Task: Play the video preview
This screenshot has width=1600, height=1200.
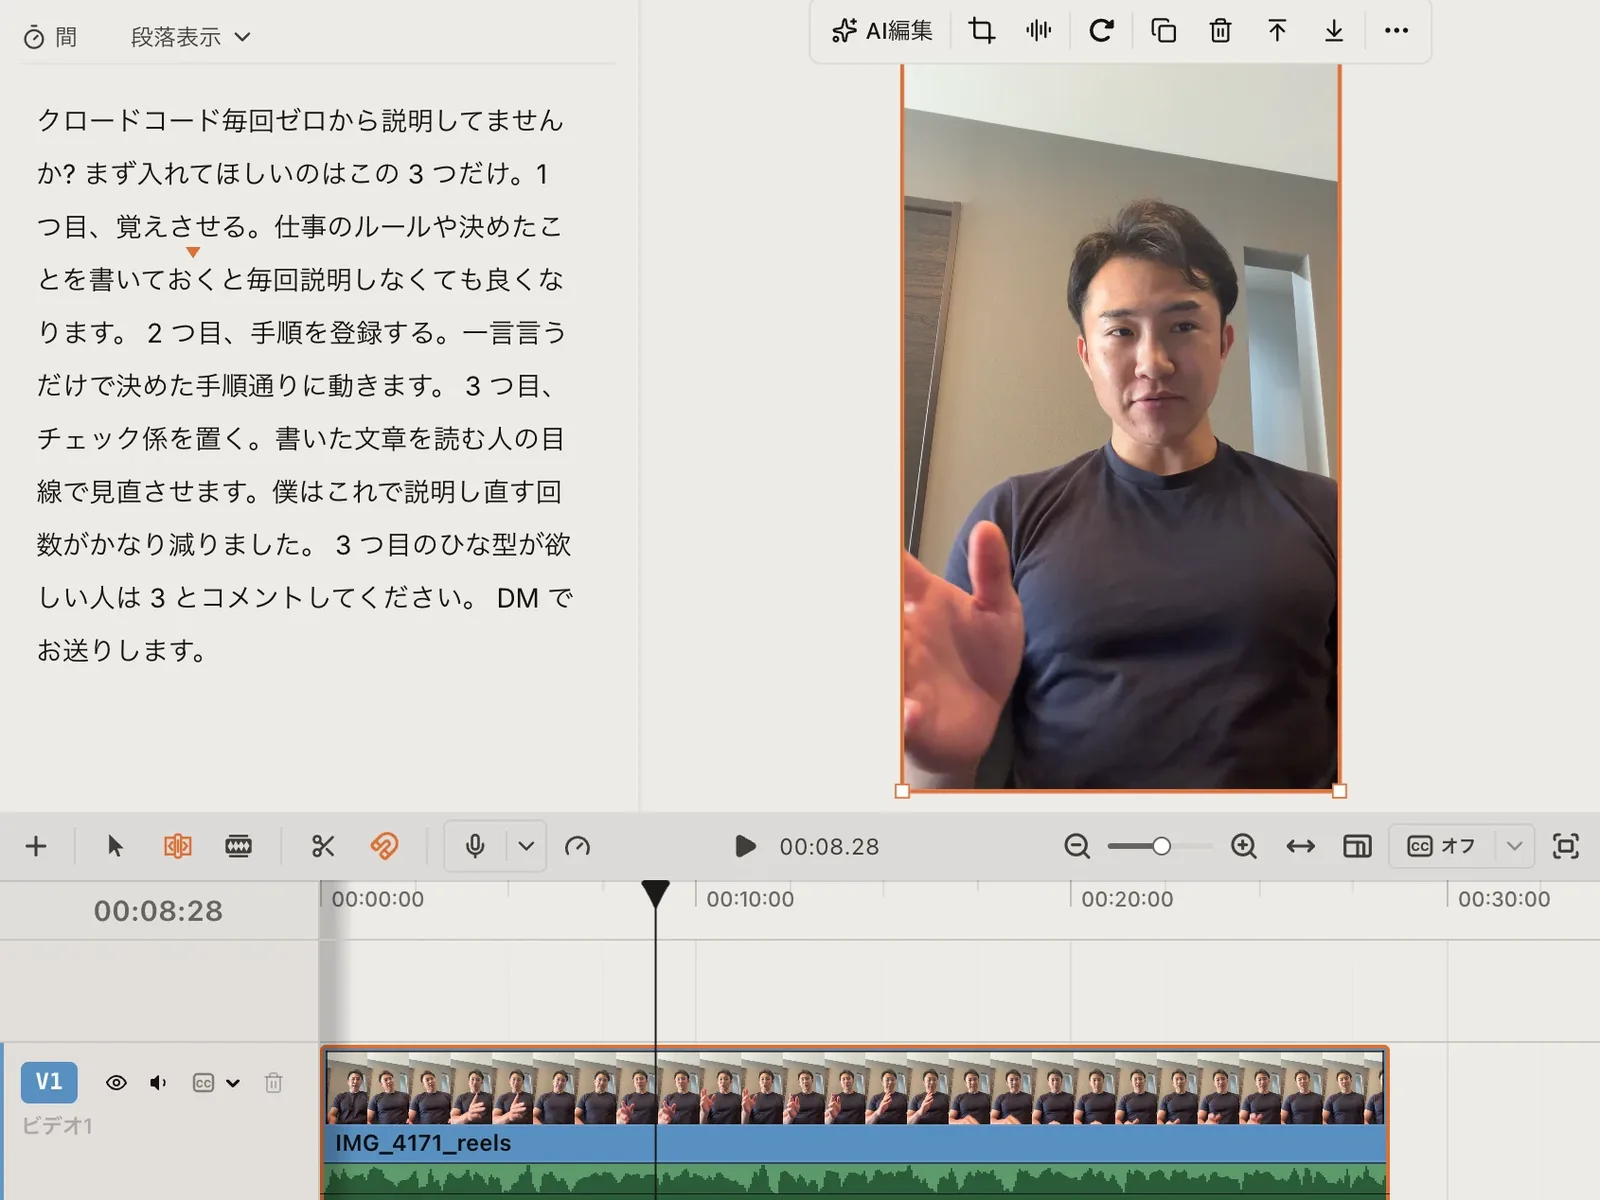Action: click(745, 846)
